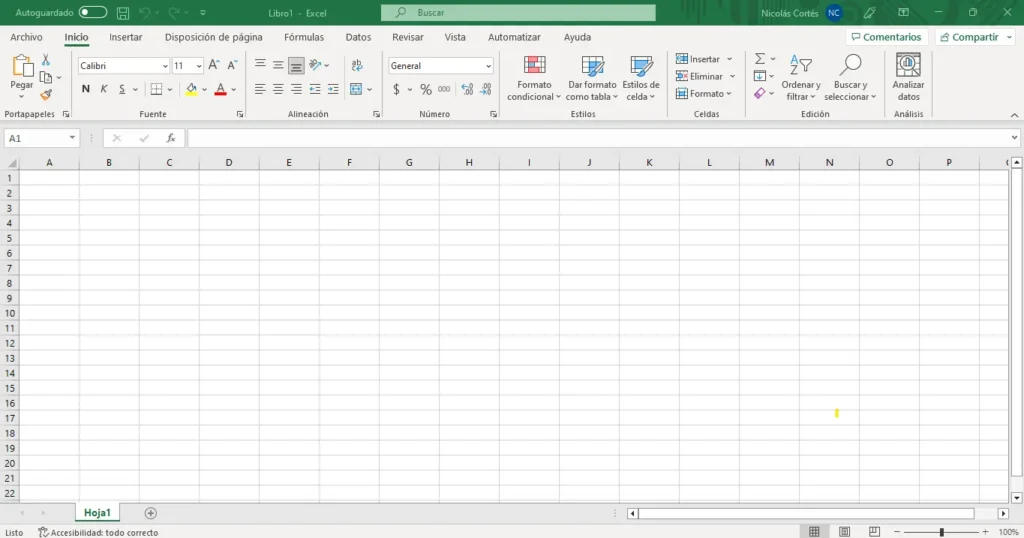Decrease font size with smaller A
The width and height of the screenshot is (1024, 538).
232,65
